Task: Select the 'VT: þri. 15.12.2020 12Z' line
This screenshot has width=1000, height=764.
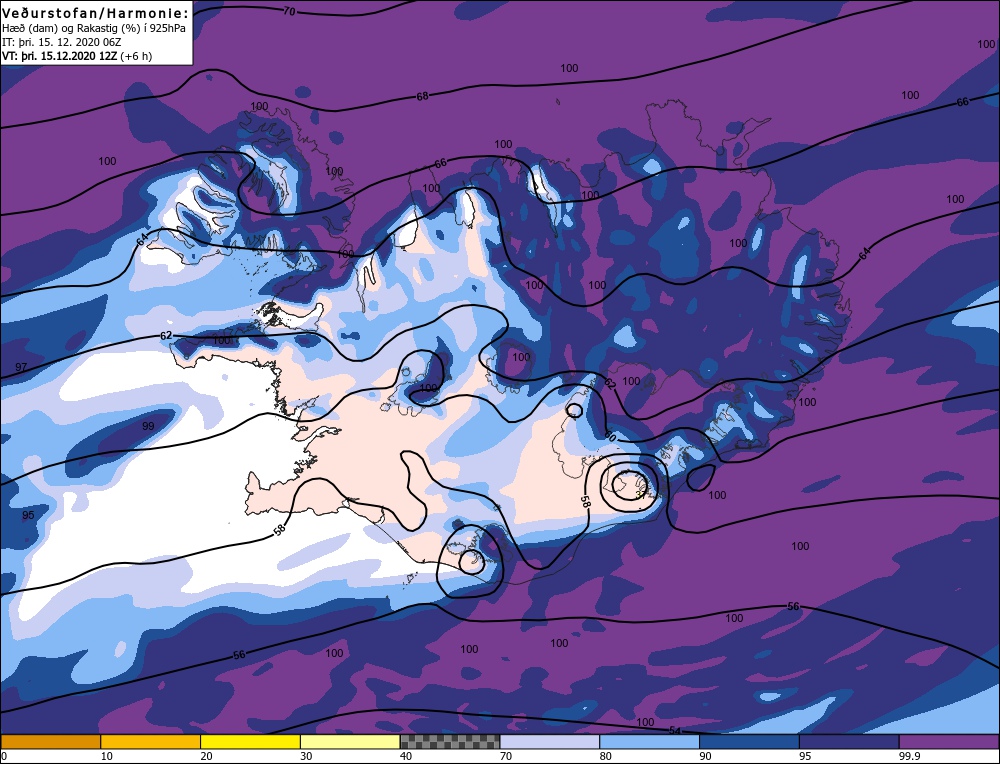Action: point(77,56)
